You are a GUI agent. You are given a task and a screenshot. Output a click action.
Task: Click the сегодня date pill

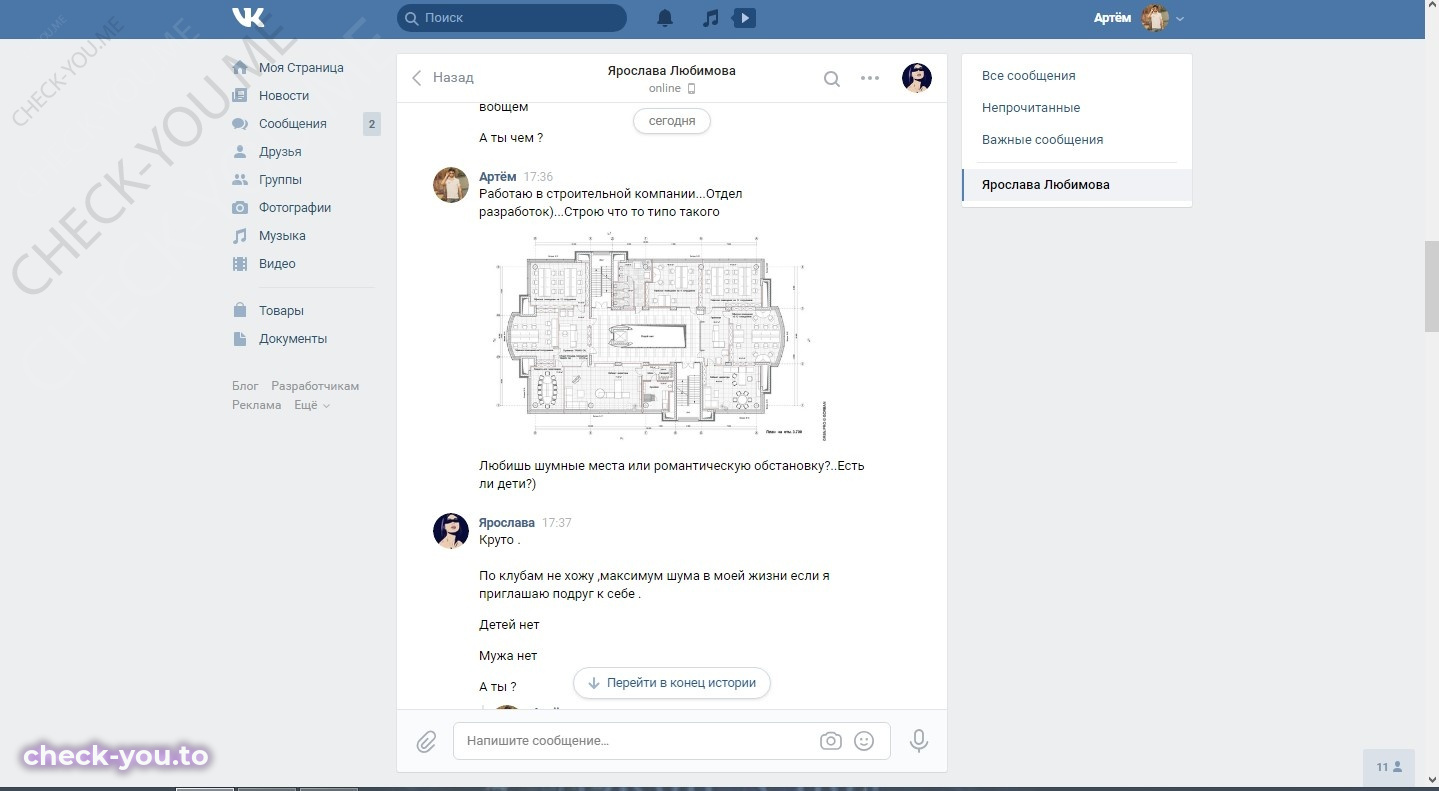coord(672,121)
